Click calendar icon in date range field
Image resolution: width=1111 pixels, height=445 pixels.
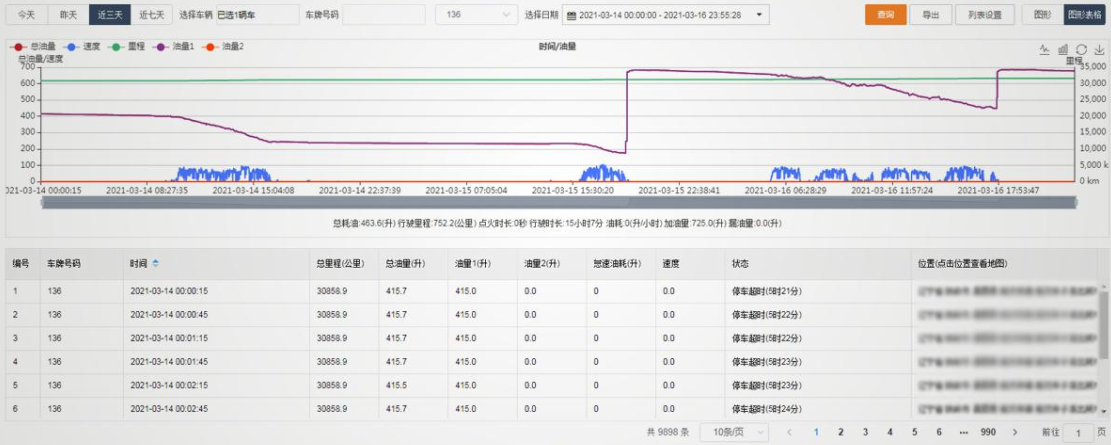click(x=570, y=15)
